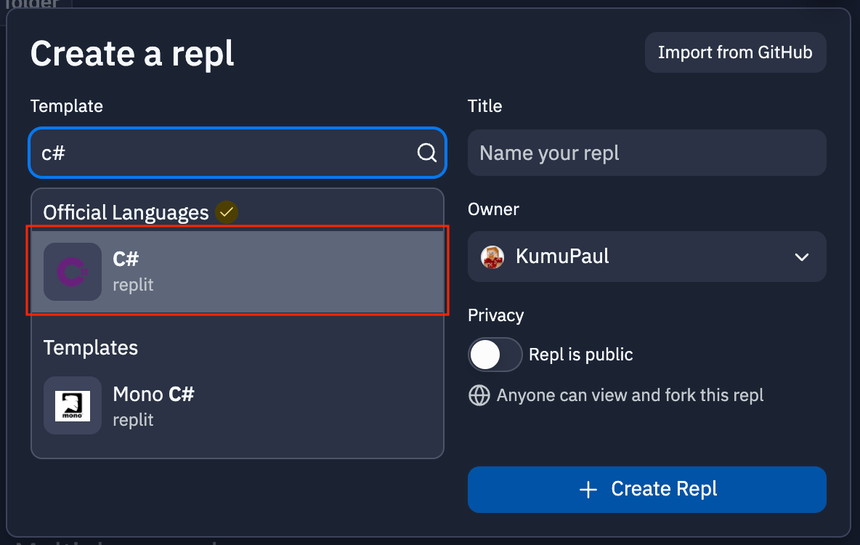Viewport: 860px width, 545px height.
Task: Open the KumuPaul owner selector
Action: [x=646, y=257]
